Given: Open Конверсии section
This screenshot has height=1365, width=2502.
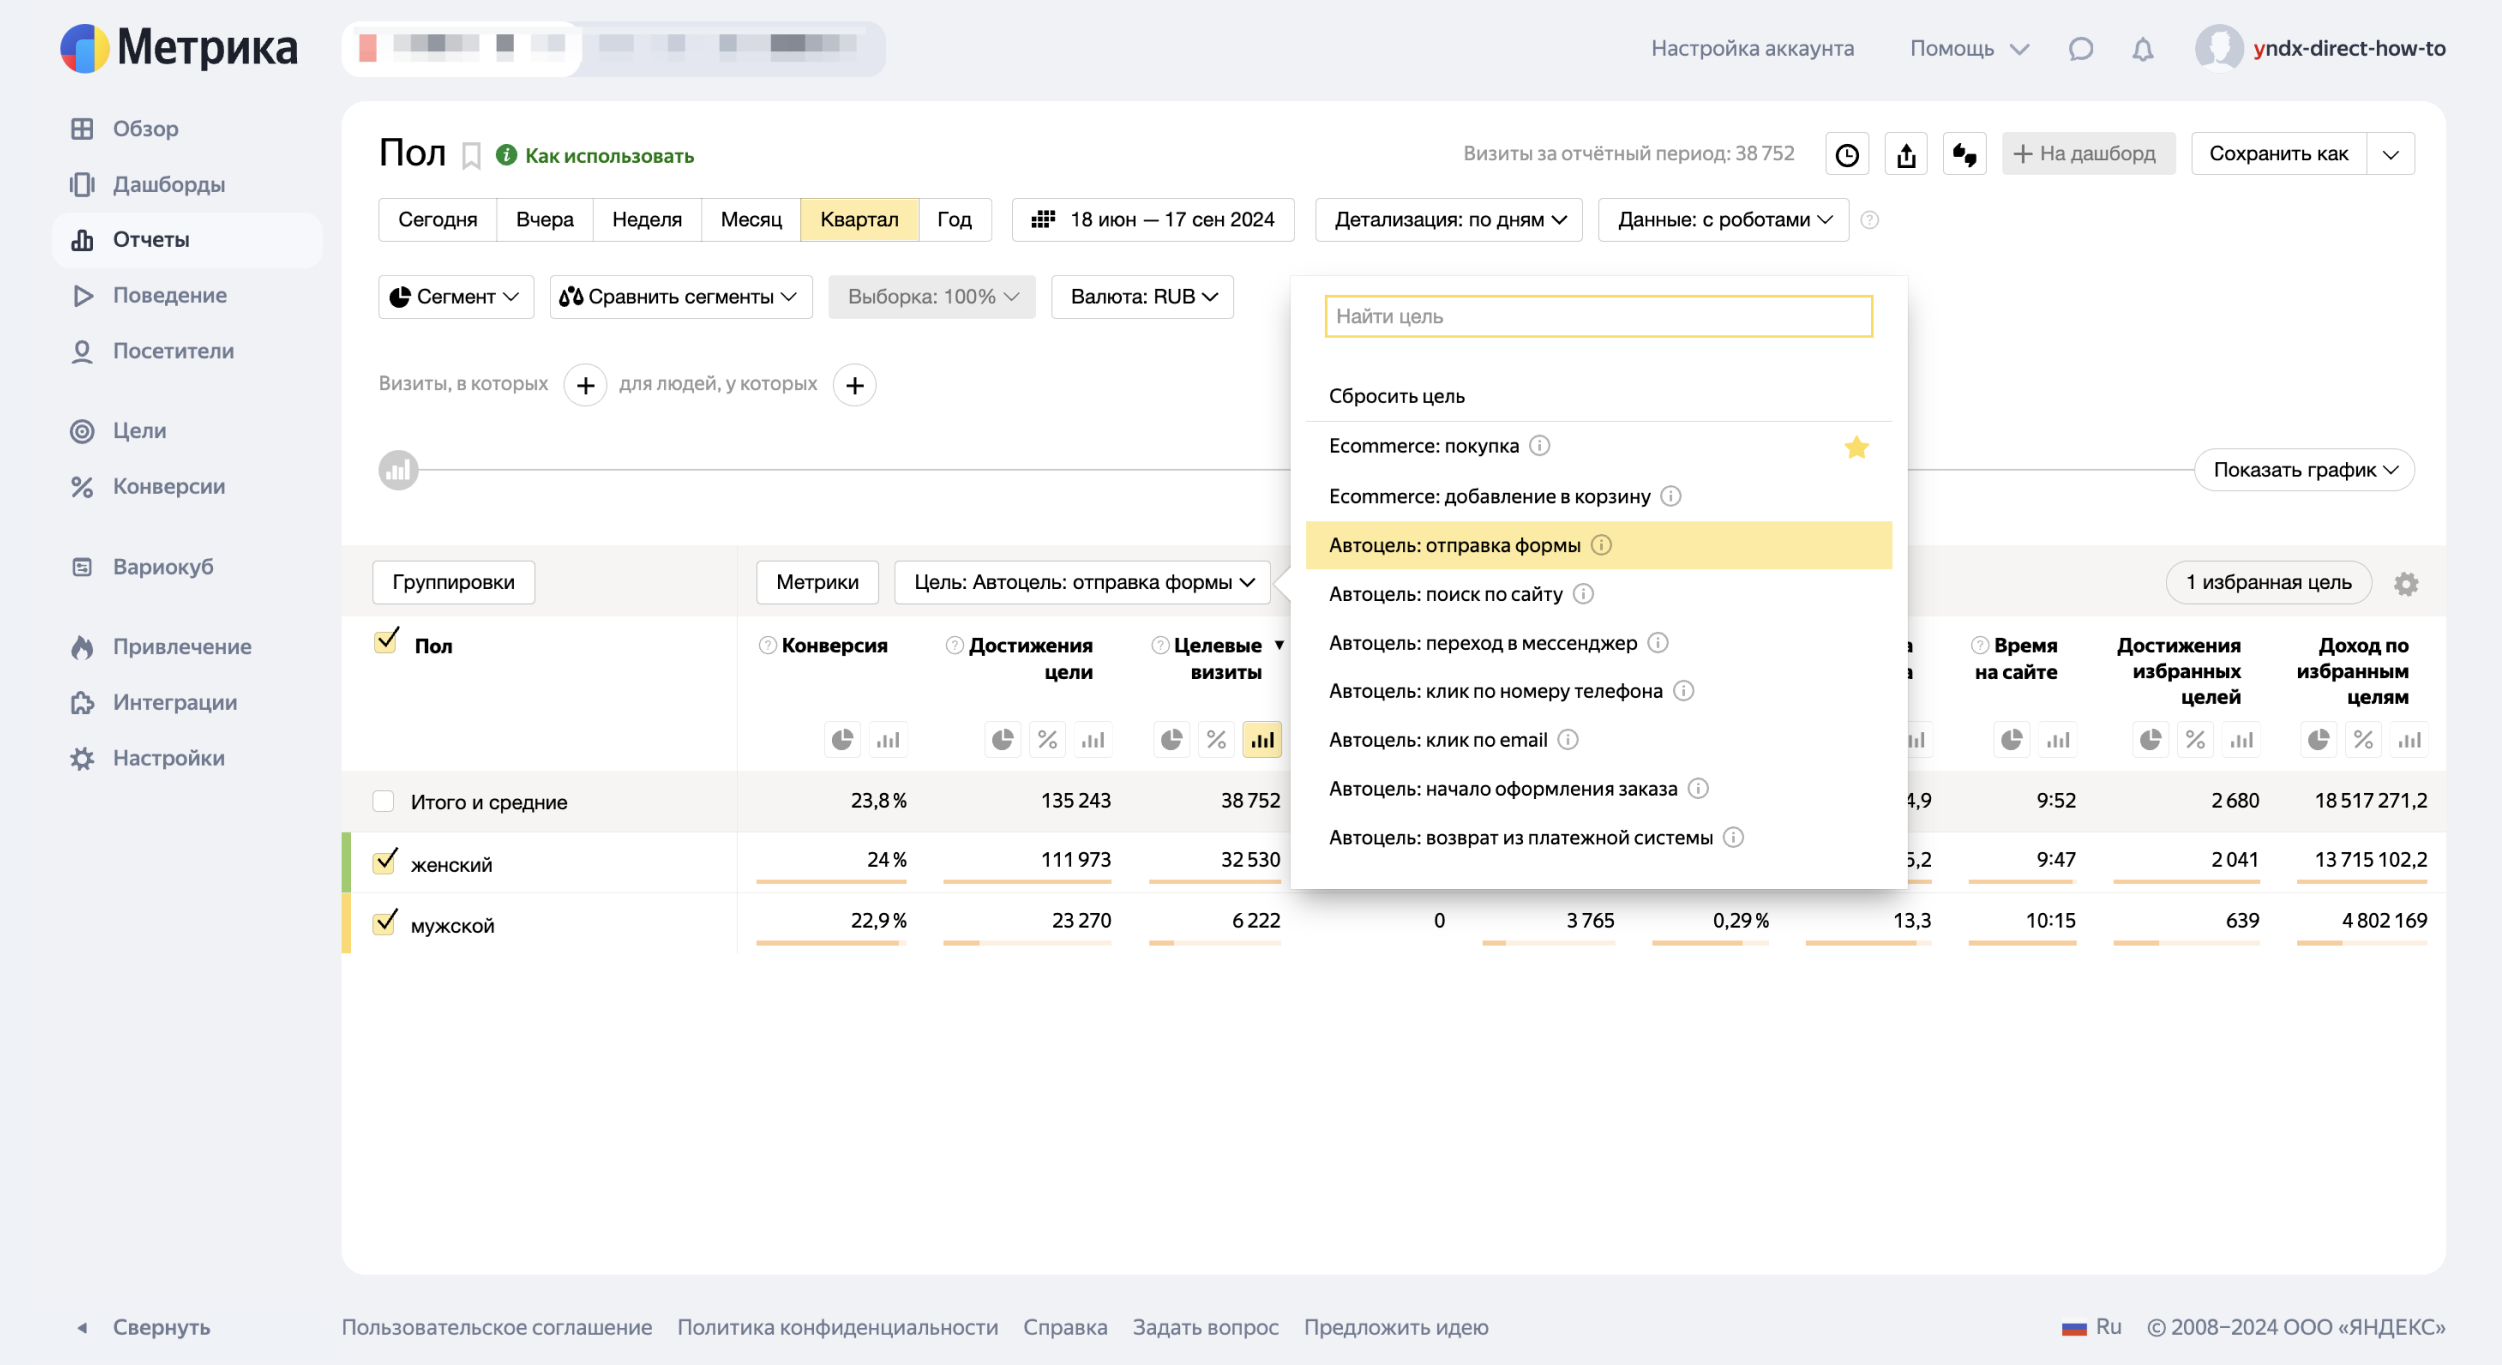Looking at the screenshot, I should click(x=147, y=487).
